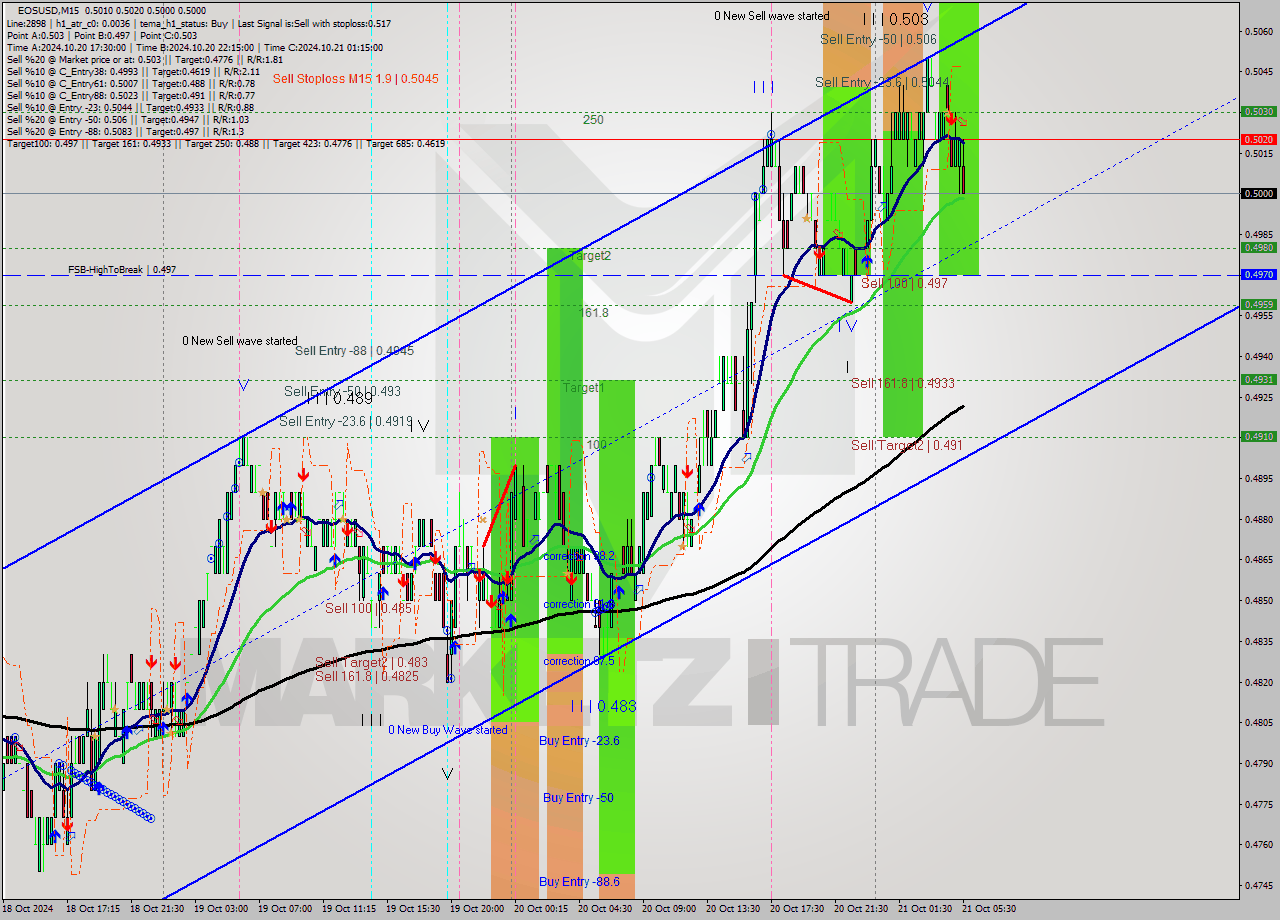Click the 0.4745 price axis value
Image resolution: width=1280 pixels, height=920 pixels.
click(x=1259, y=885)
